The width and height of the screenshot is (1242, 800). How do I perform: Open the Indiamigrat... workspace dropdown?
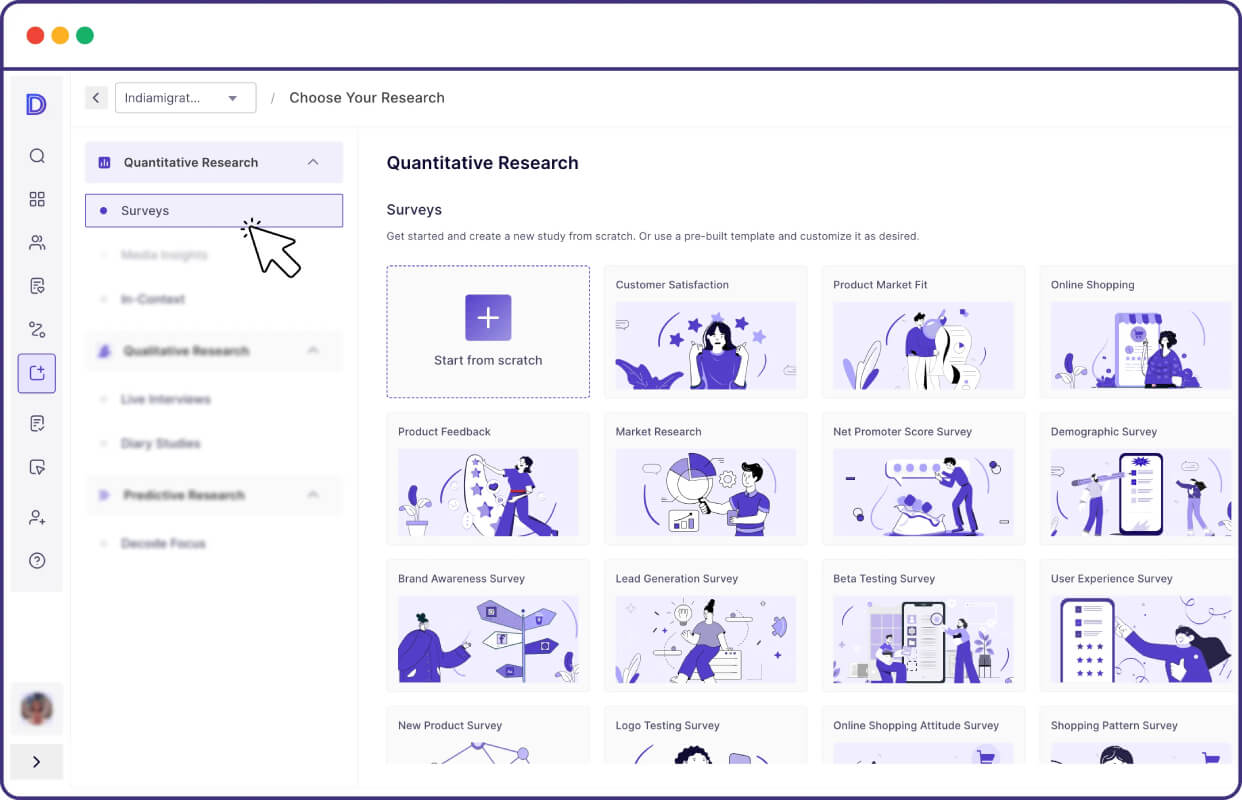pyautogui.click(x=185, y=98)
